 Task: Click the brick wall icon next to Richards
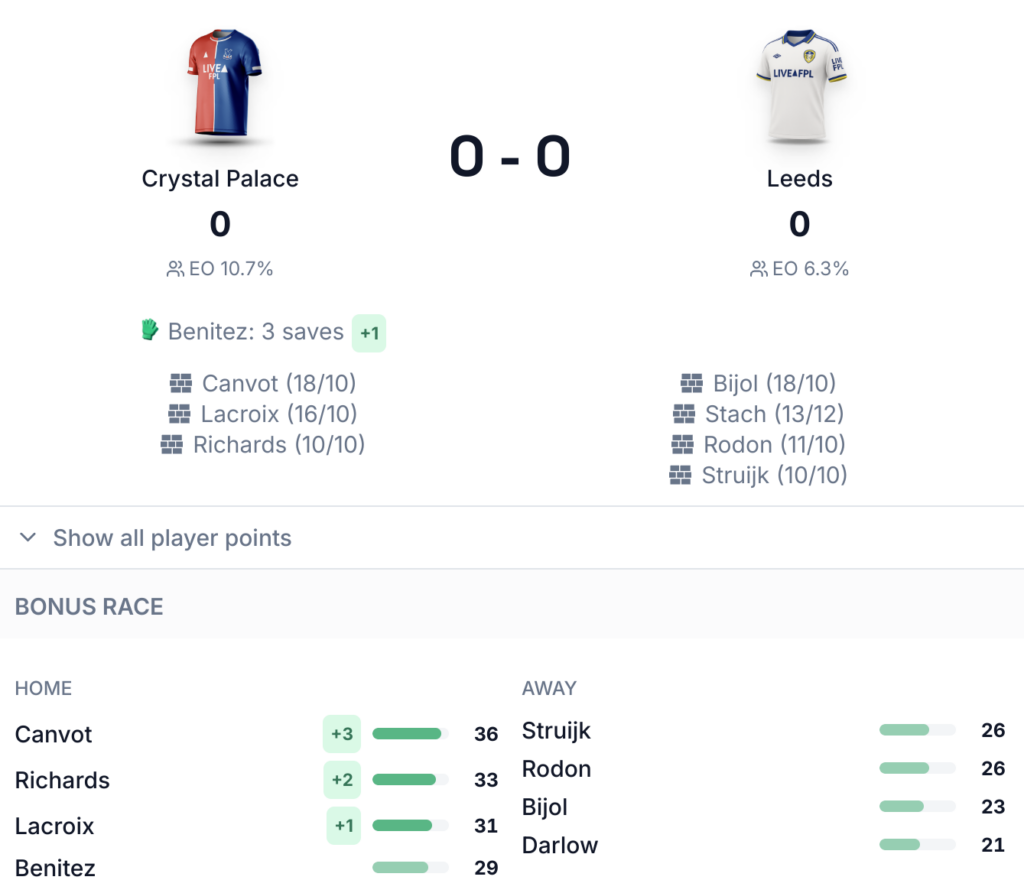172,445
